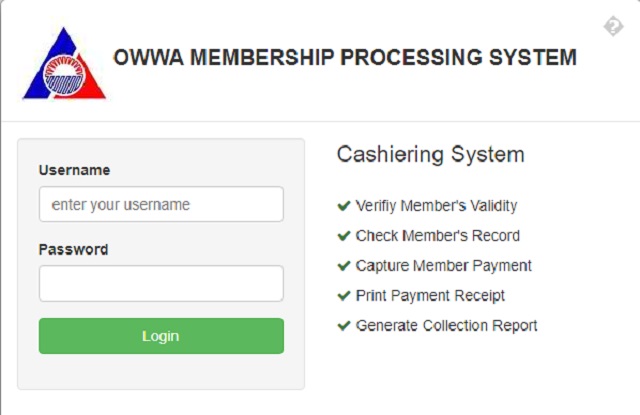Open the help question mark icon

[613, 26]
